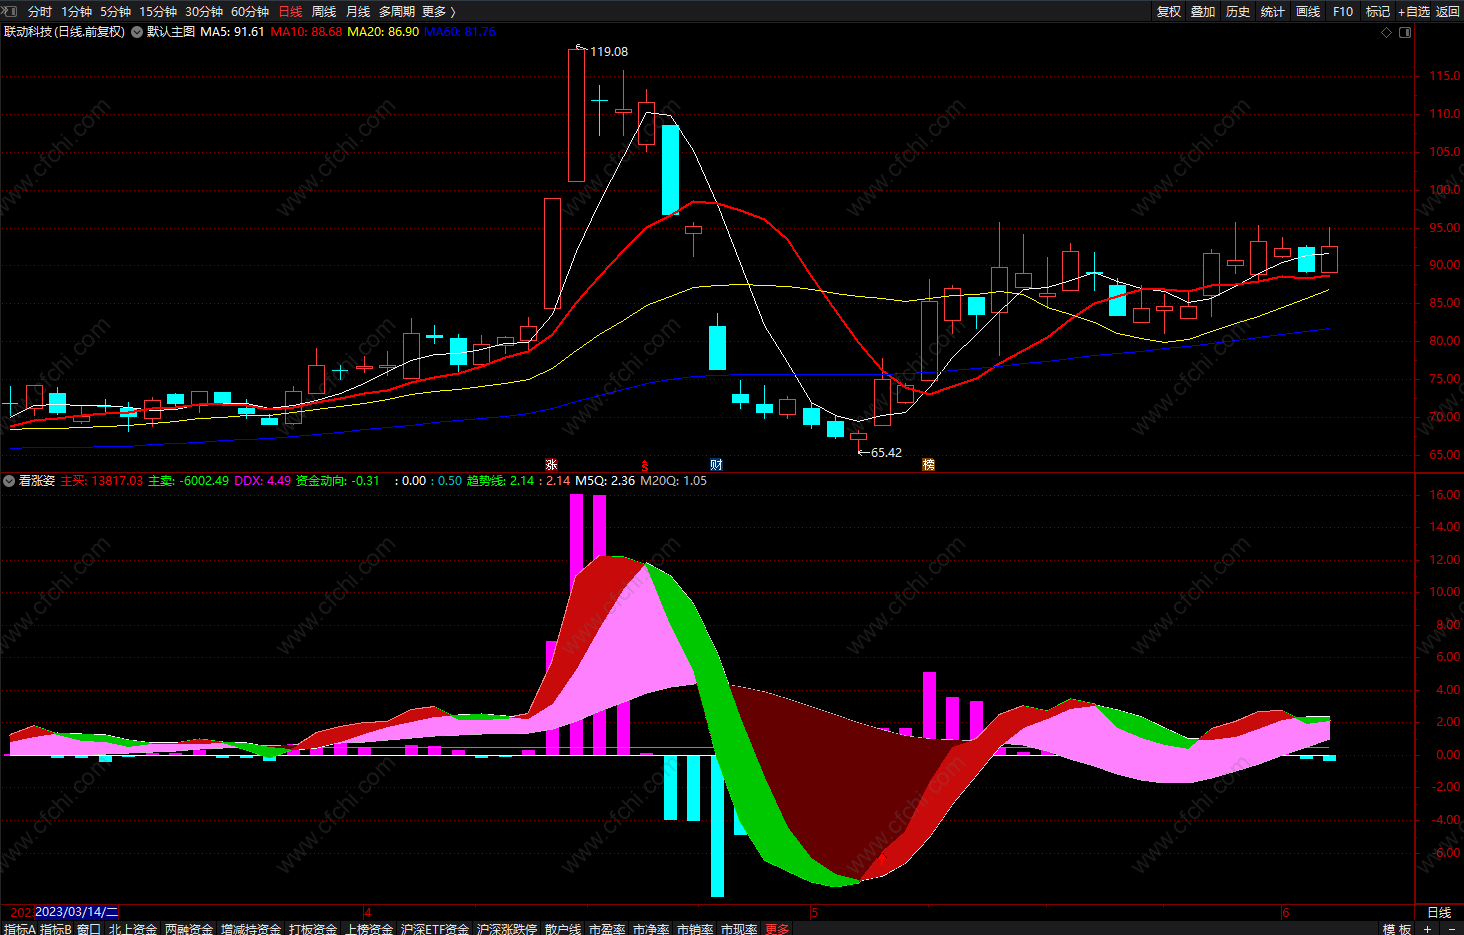Click the M5Q: 2.36 value
Viewport: 1464px width, 935px height.
pyautogui.click(x=605, y=481)
